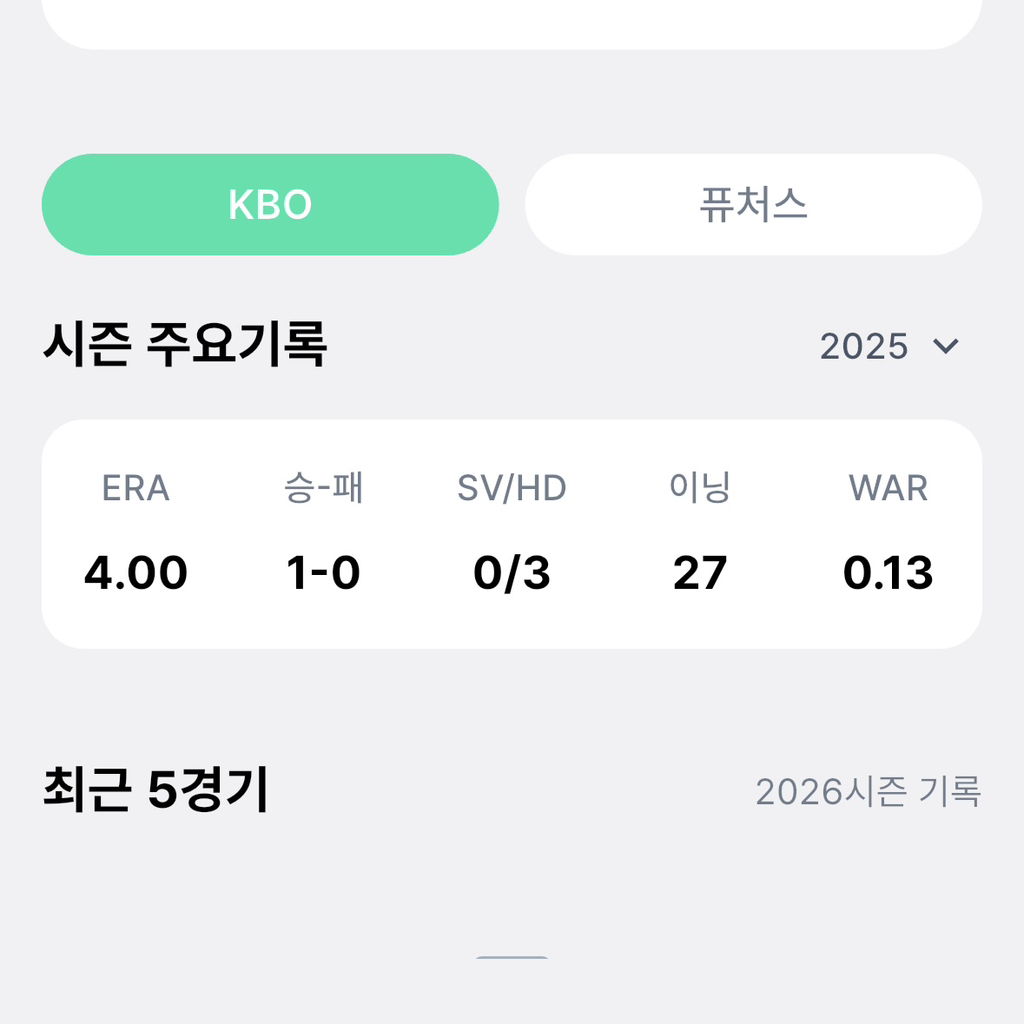The height and width of the screenshot is (1024, 1024).
Task: Tap the 최근 5경기 section heading
Action: coord(155,790)
